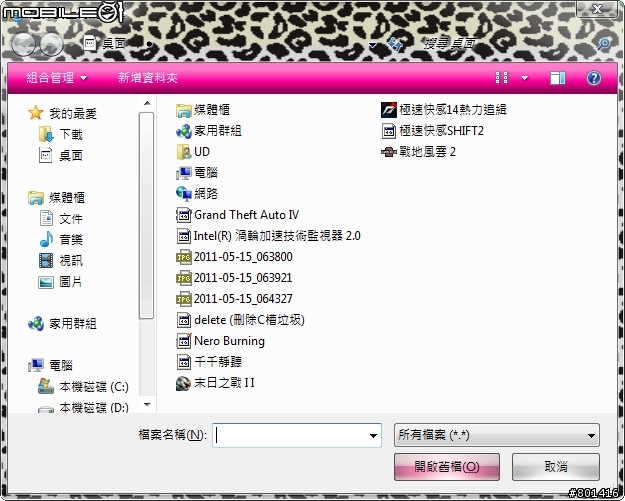This screenshot has height=501, width=625.
Task: Click the Back navigation arrow
Action: point(23,43)
